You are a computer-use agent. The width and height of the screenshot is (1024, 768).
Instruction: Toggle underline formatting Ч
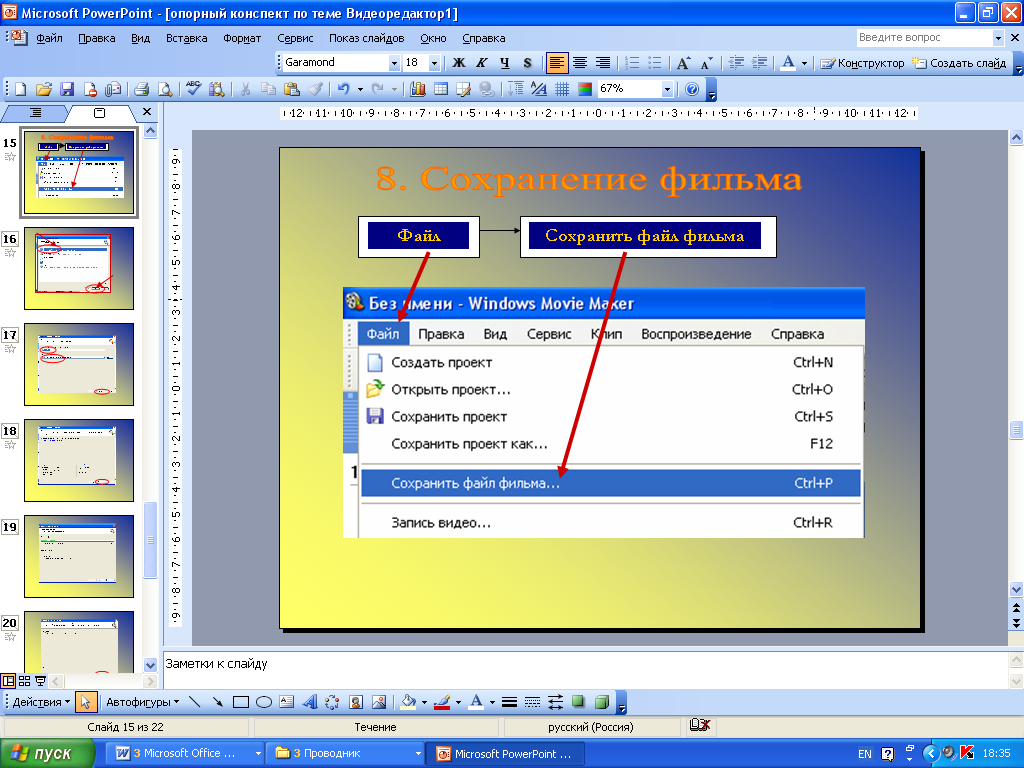click(505, 63)
